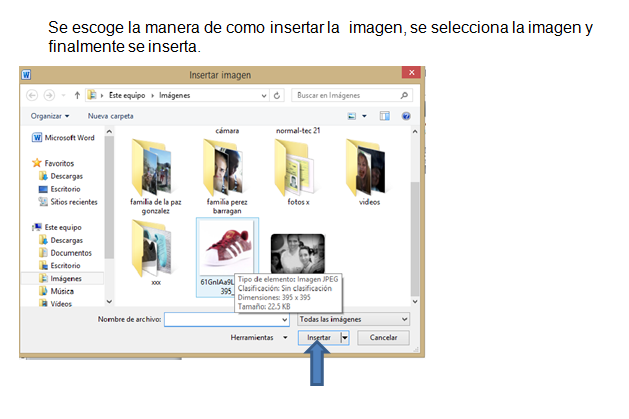Click the Forward navigation arrow
This screenshot has width=629, height=419.
(49, 95)
